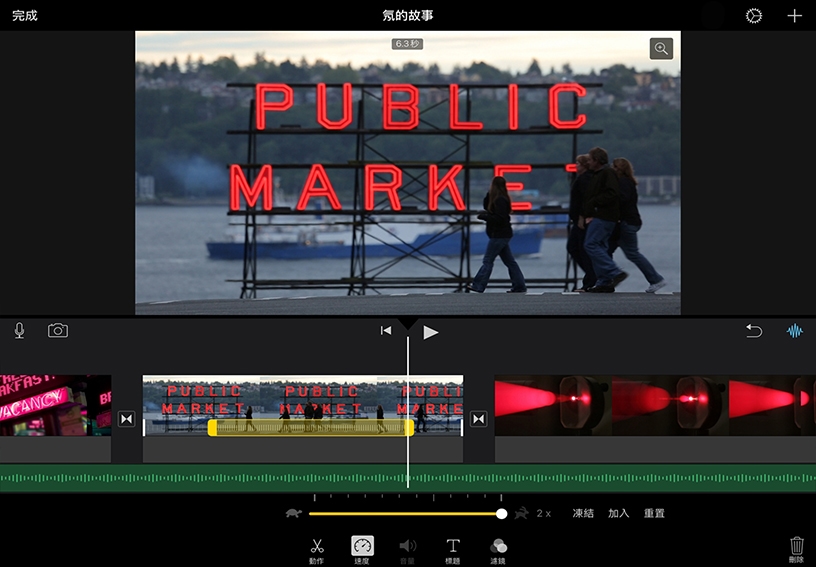Screen dimensions: 816x567
Task: Undo the last edit
Action: click(754, 331)
